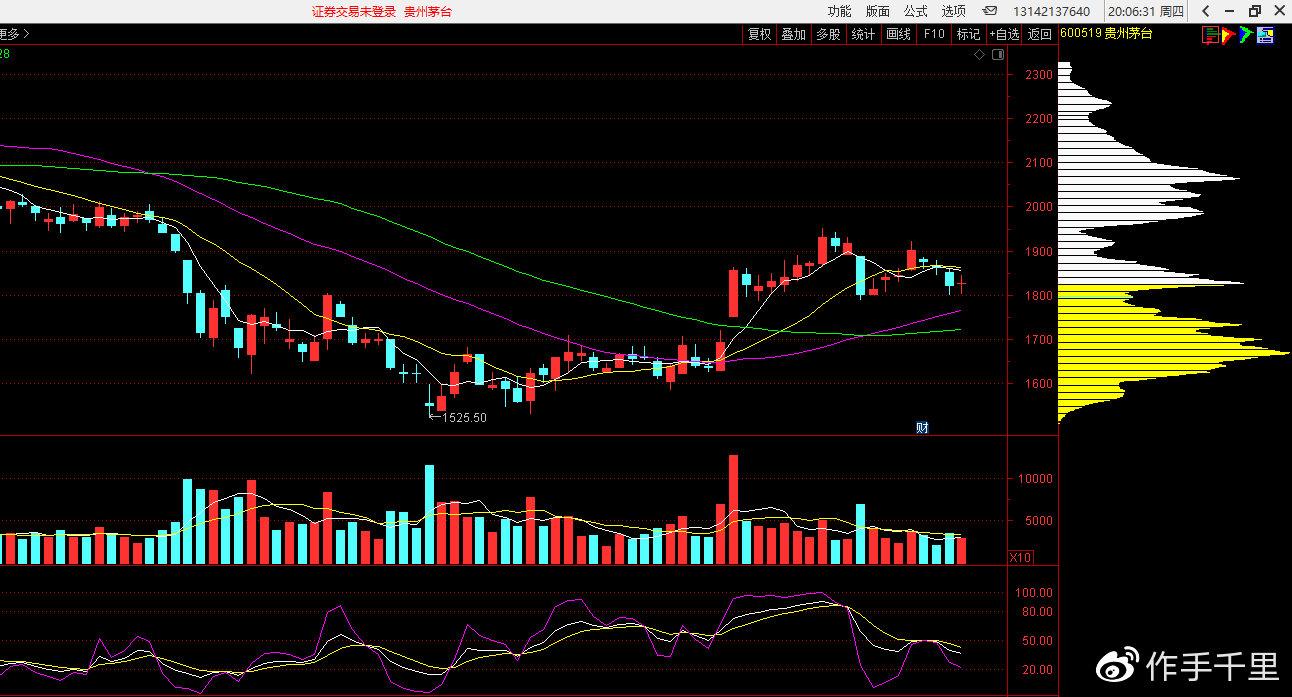Viewport: 1292px width, 697px height.
Task: Click the red list-style icon at top right
Action: click(x=1210, y=35)
